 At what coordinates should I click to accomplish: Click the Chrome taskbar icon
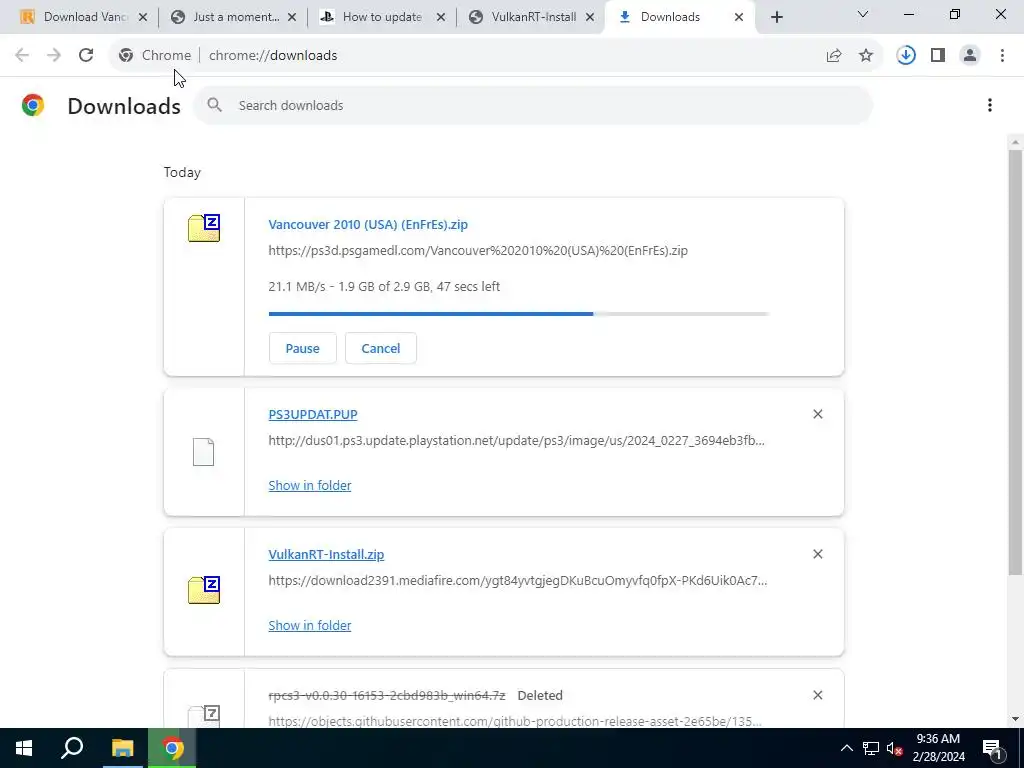pos(172,748)
